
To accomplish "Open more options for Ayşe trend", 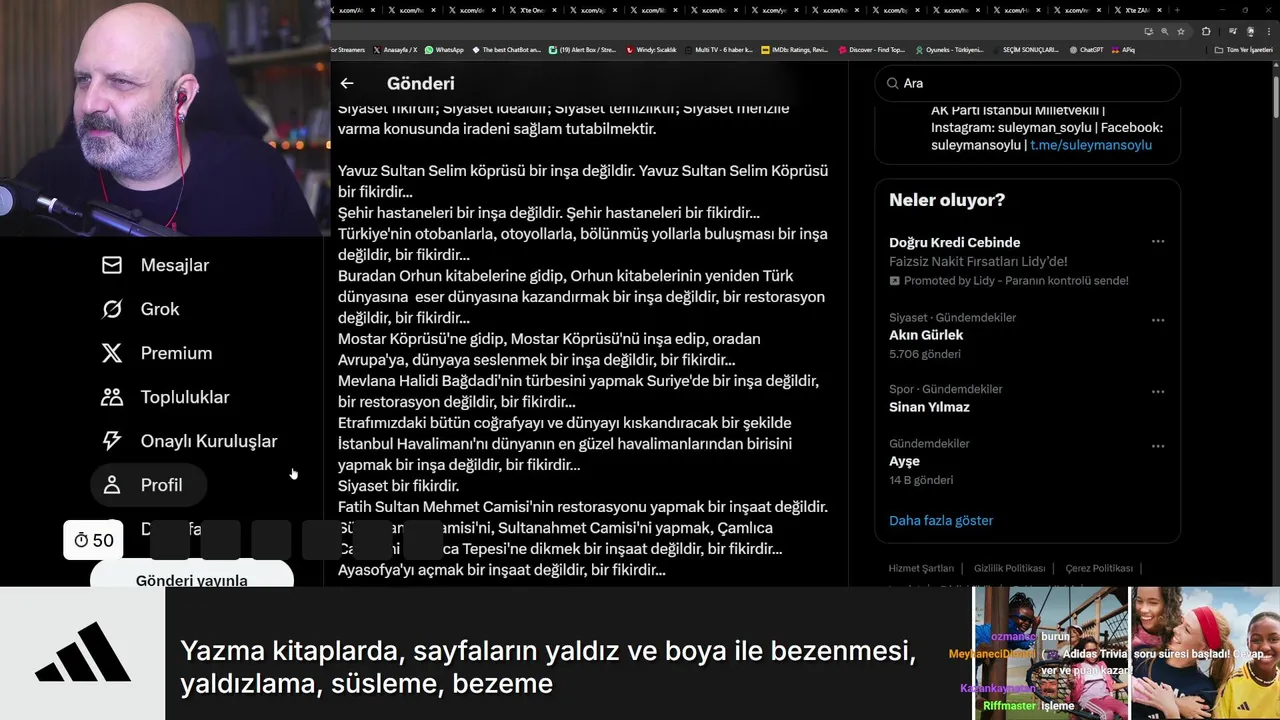I will [1157, 446].
